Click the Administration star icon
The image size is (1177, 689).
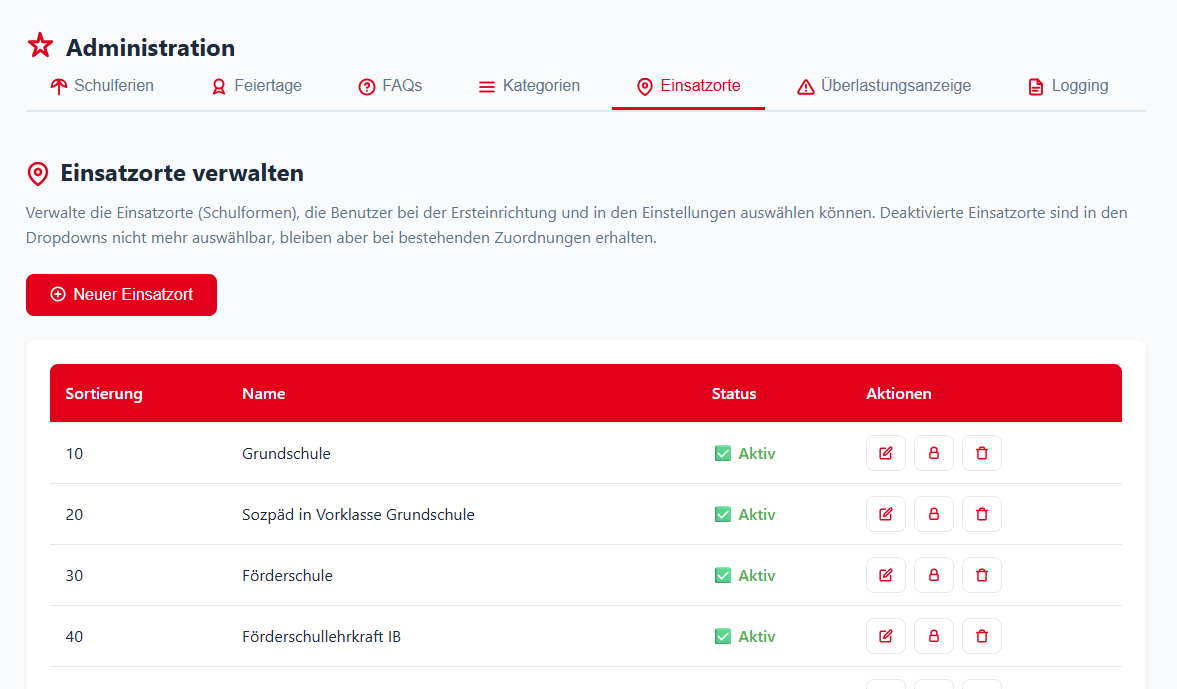[x=41, y=46]
